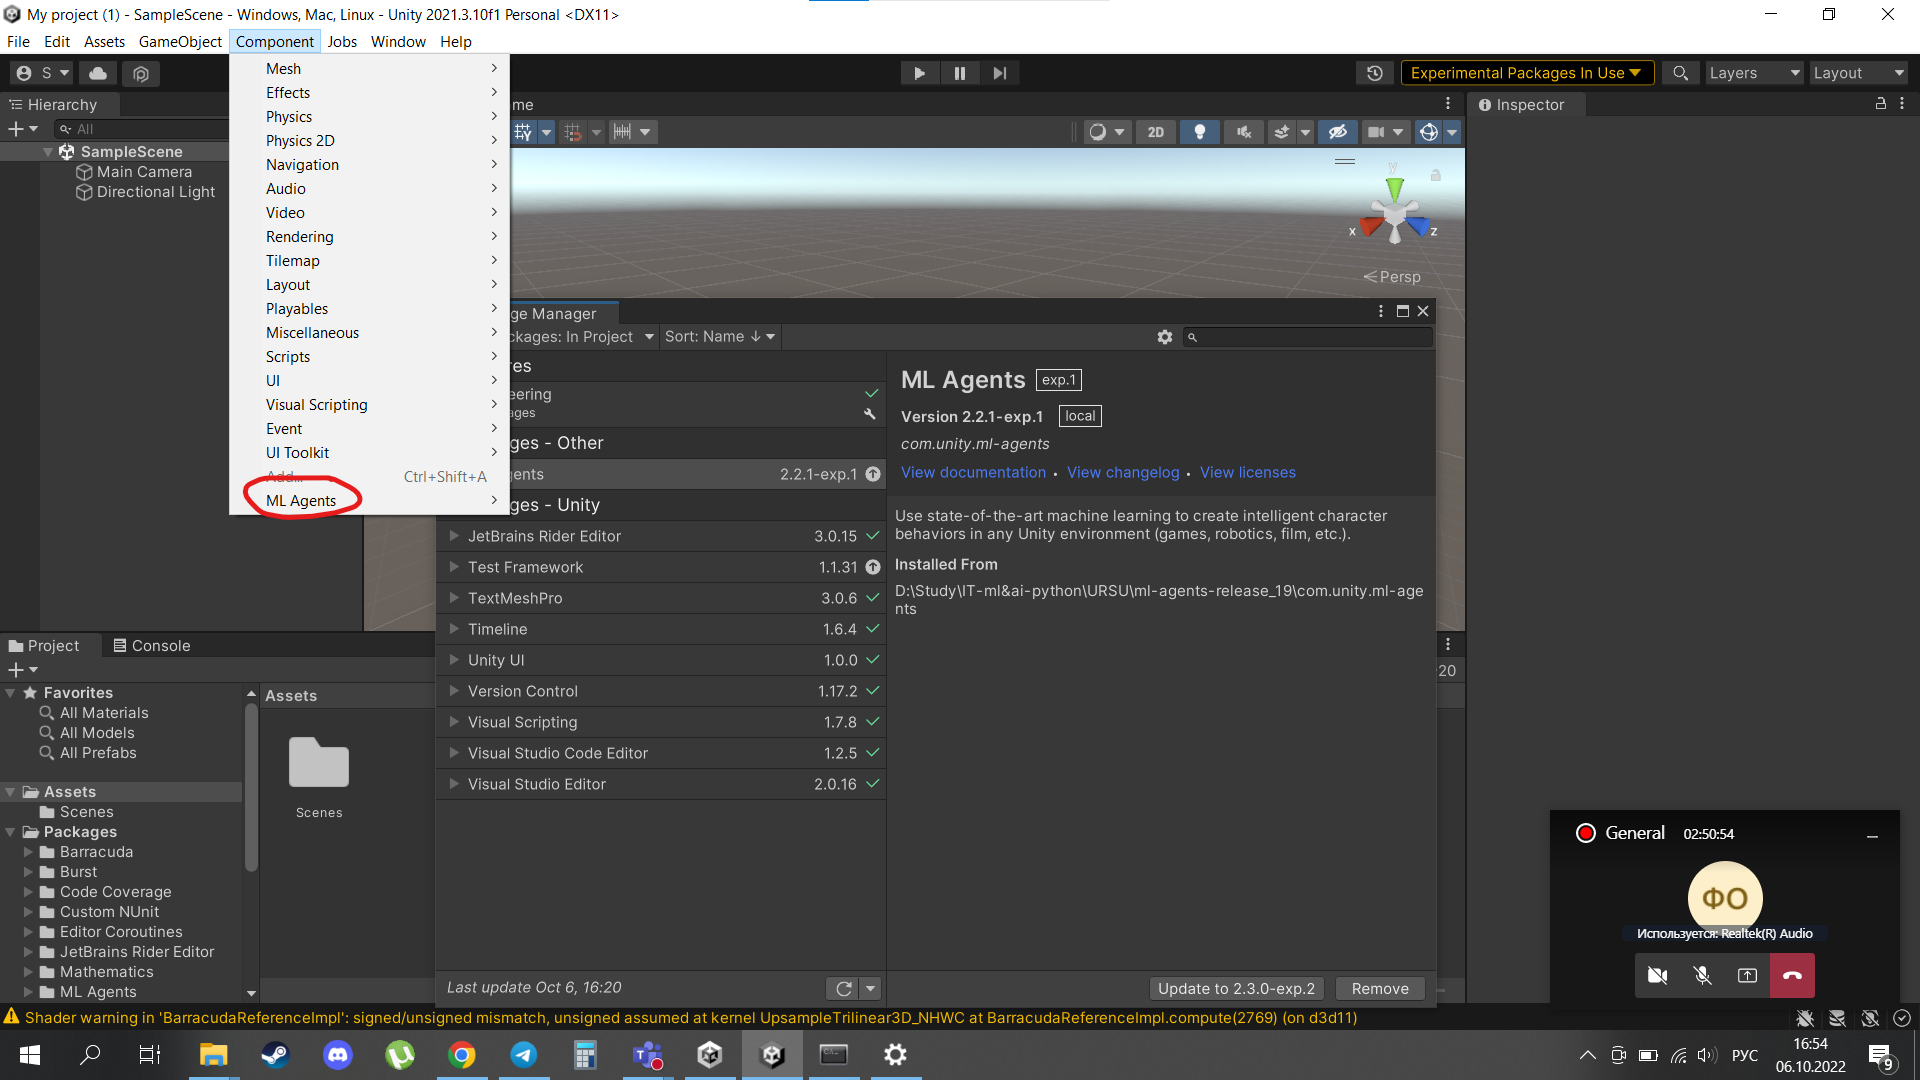Open the Layers dropdown
This screenshot has width=1920, height=1080.
point(1753,73)
